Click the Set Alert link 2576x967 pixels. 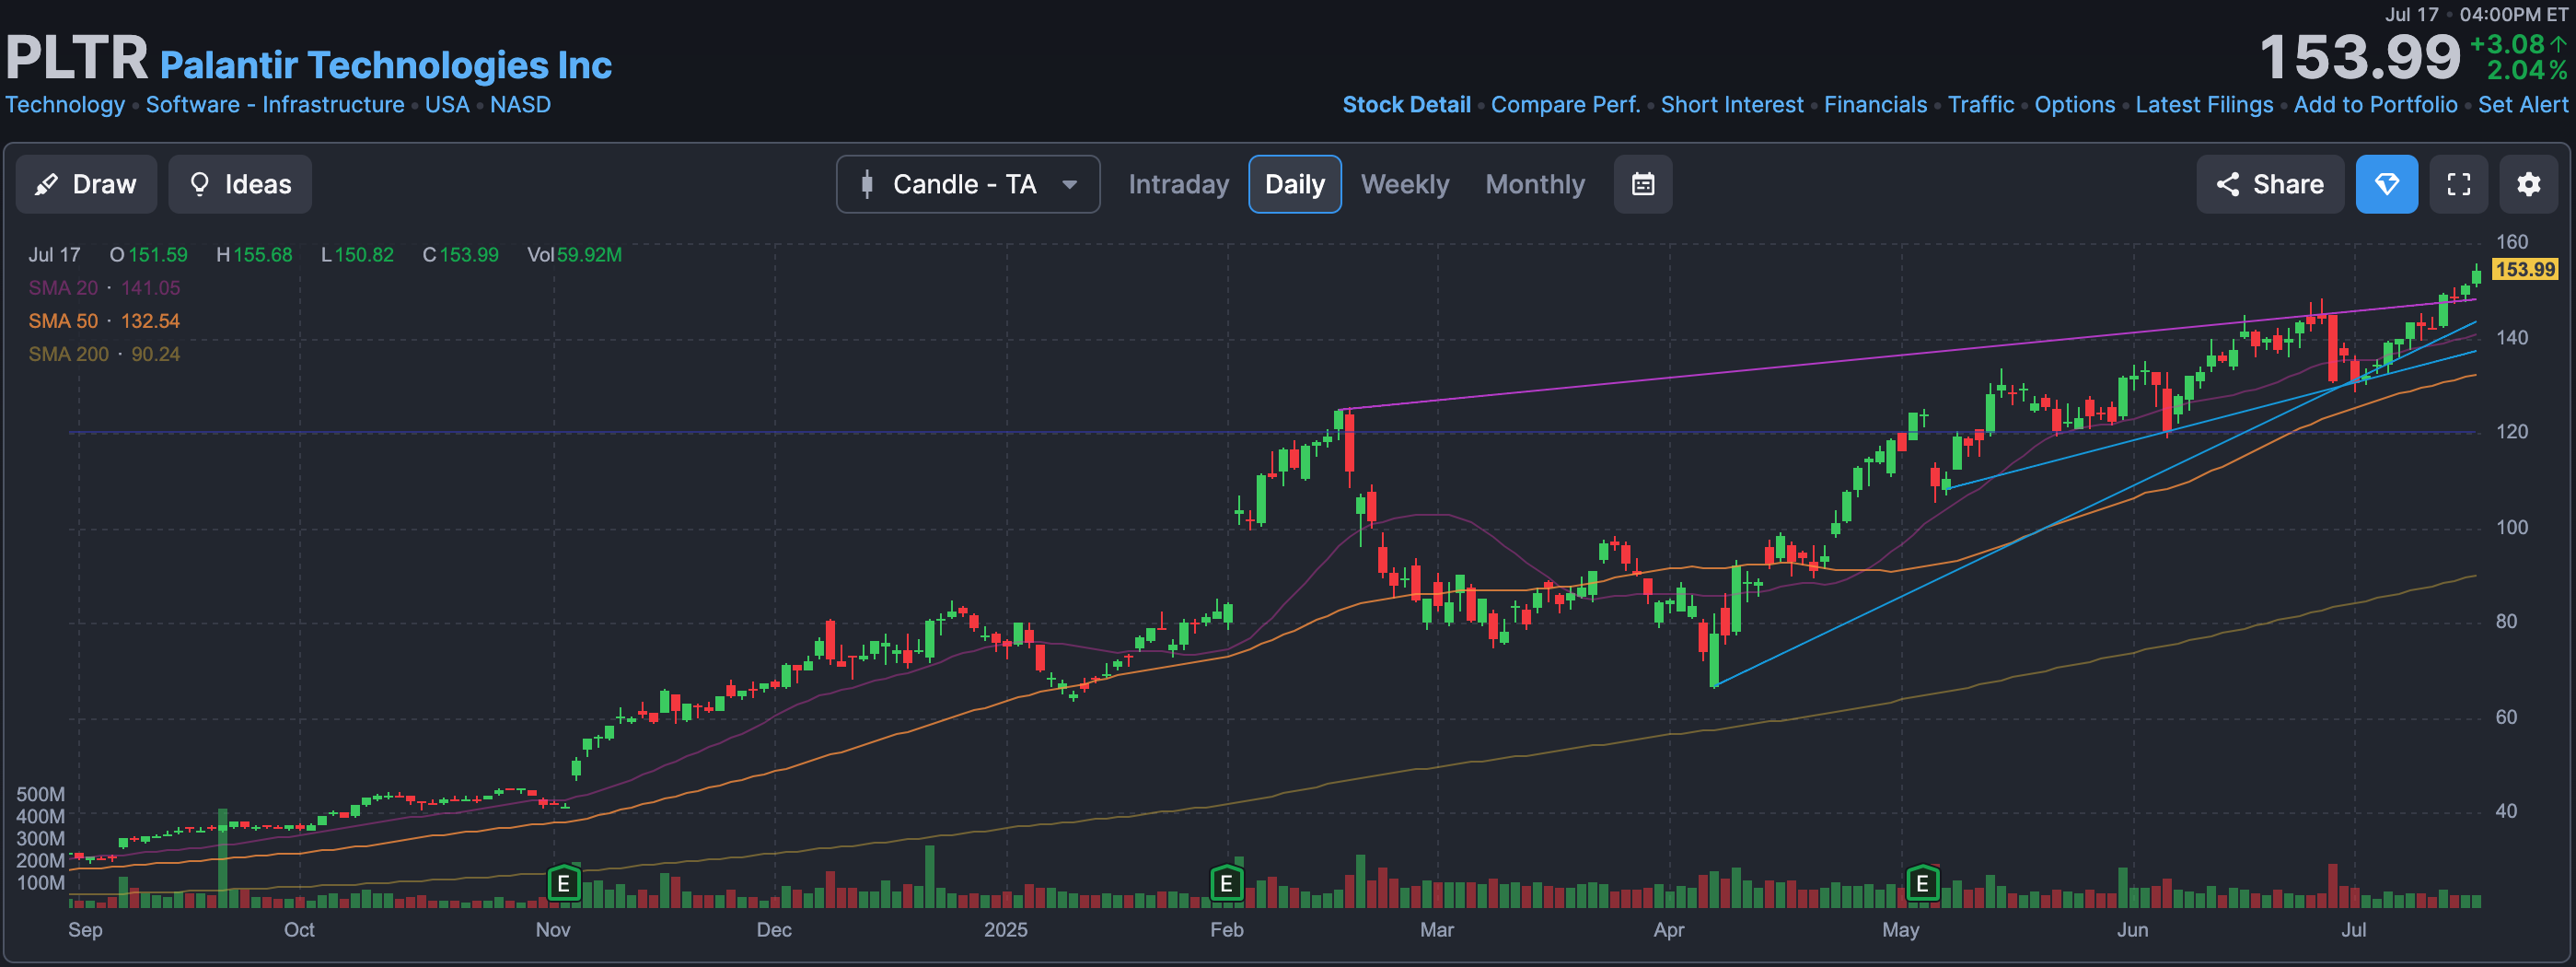click(x=2522, y=105)
